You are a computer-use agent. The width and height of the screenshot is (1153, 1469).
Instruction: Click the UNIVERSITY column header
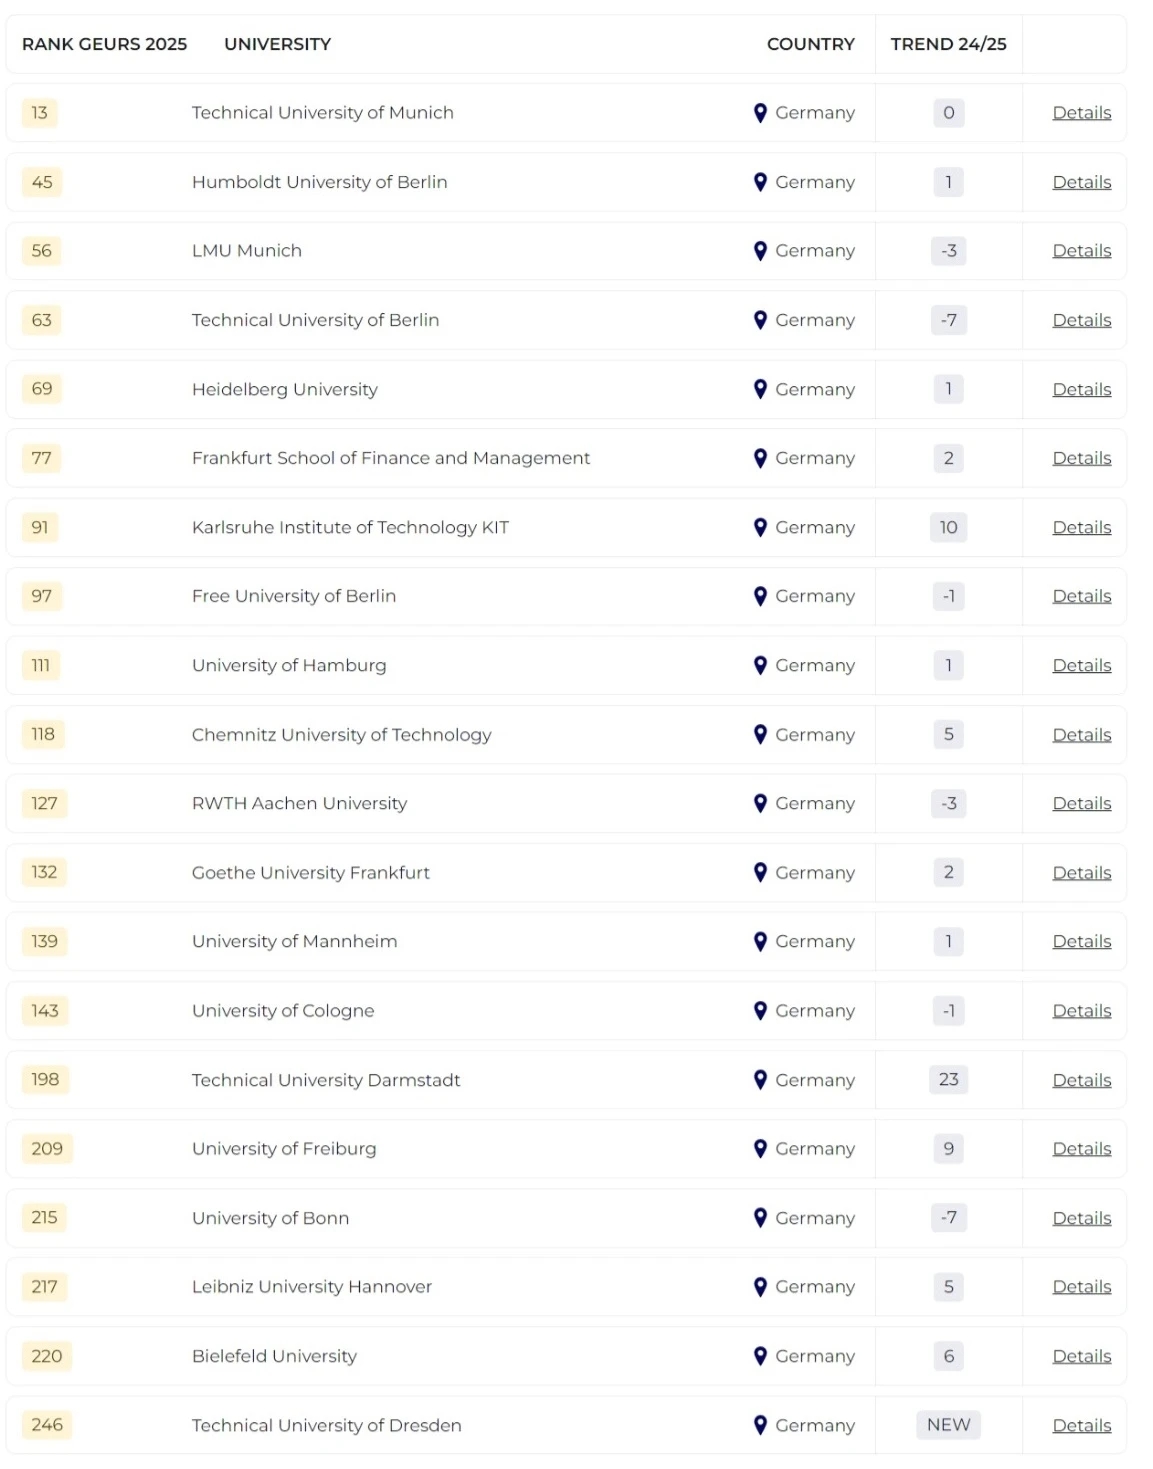click(277, 44)
